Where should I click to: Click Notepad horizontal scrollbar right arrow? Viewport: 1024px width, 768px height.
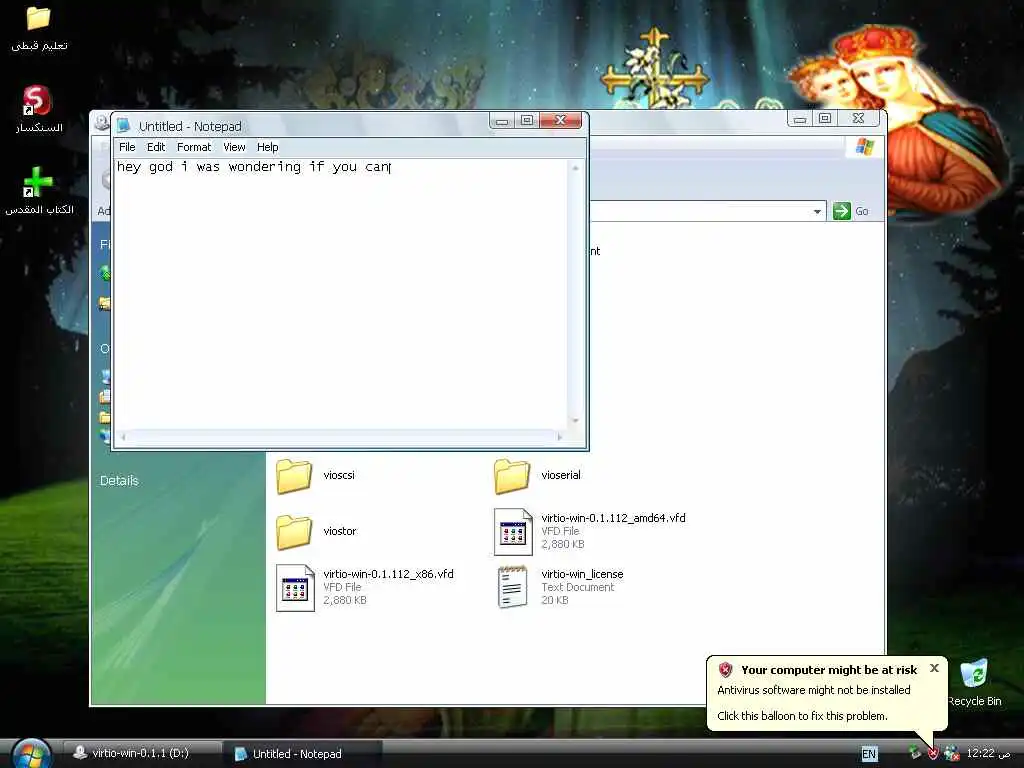[560, 437]
